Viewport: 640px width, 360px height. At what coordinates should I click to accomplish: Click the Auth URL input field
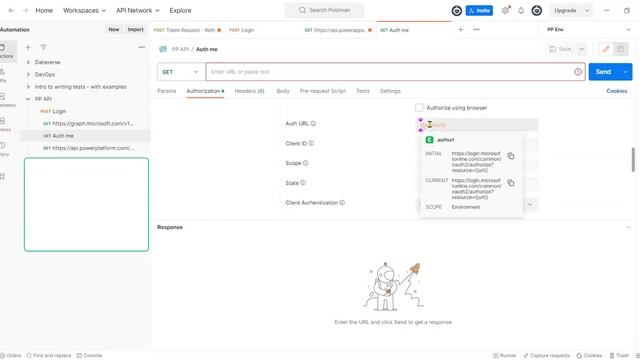click(x=477, y=124)
